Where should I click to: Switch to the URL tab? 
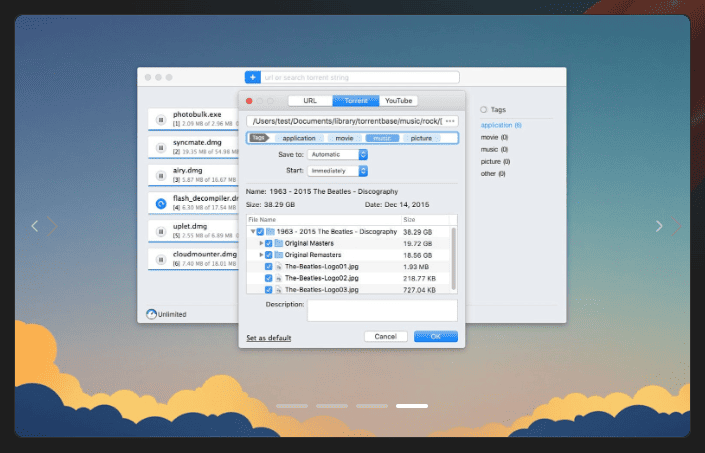tap(310, 101)
